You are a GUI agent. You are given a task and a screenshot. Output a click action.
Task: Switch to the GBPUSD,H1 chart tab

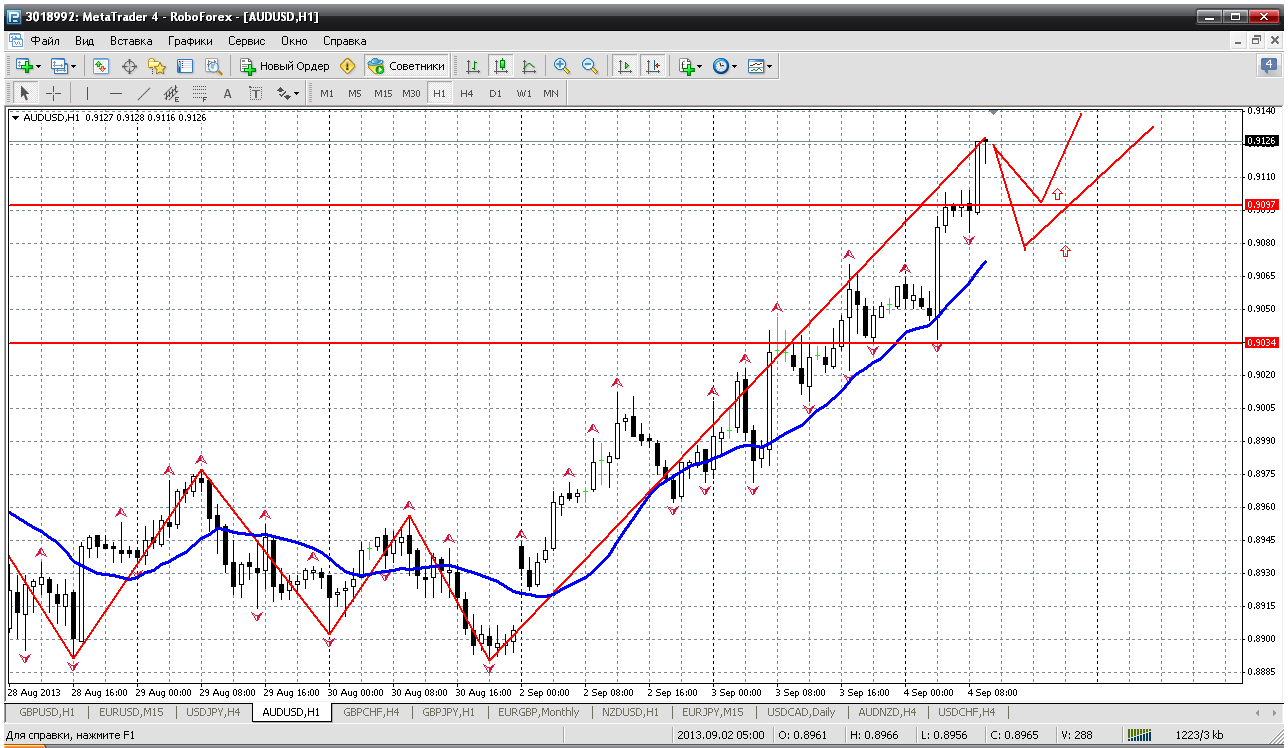click(46, 712)
